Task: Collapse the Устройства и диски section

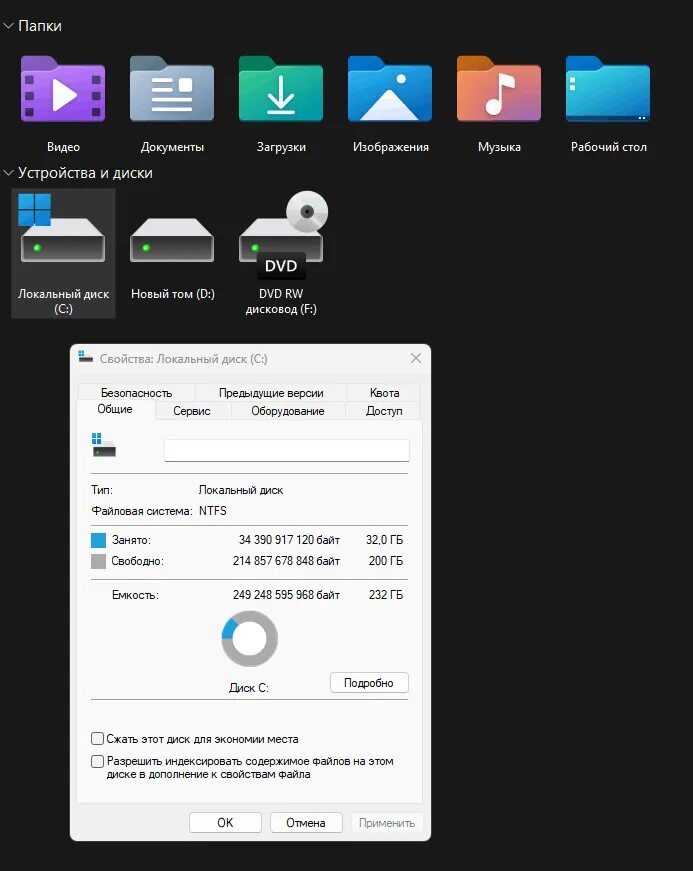Action: pyautogui.click(x=8, y=173)
